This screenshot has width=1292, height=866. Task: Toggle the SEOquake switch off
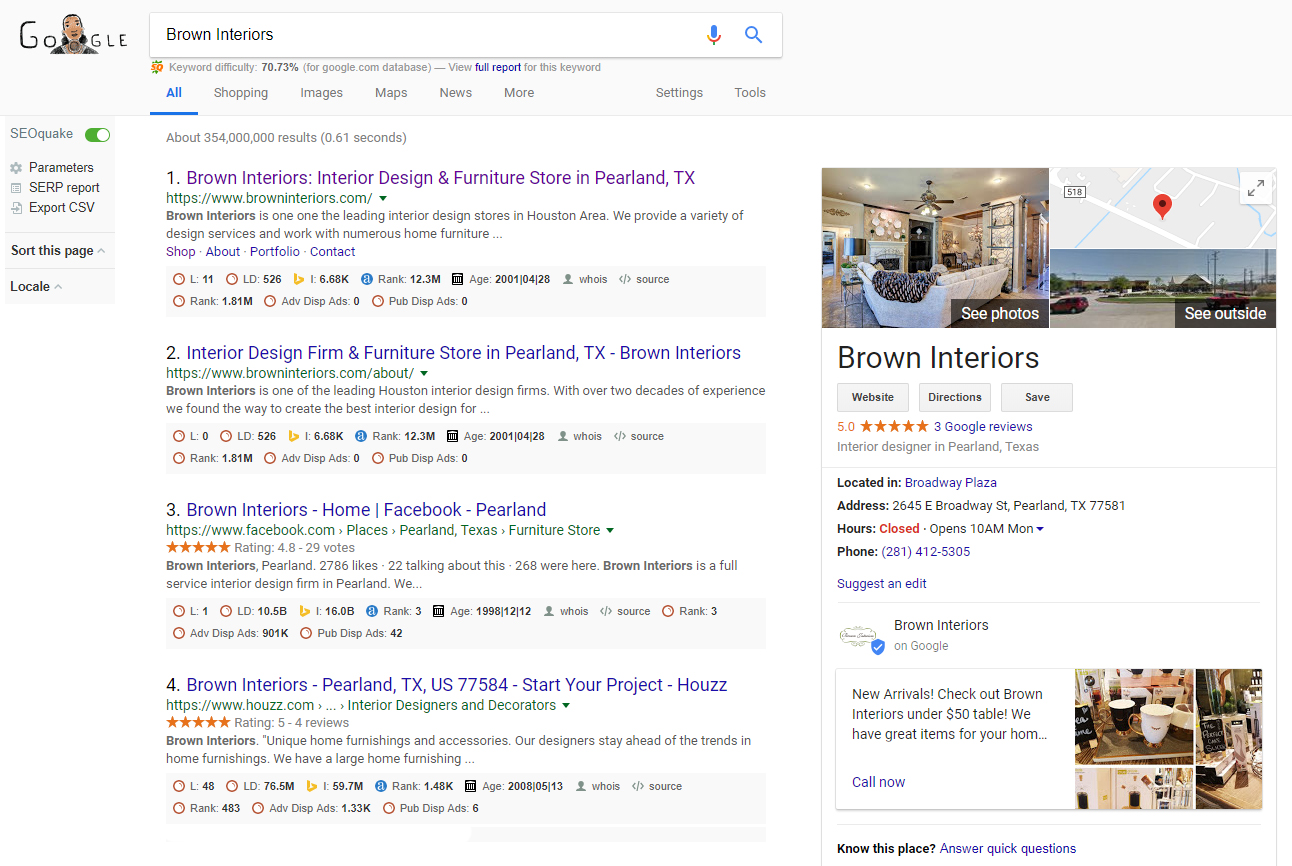[x=97, y=135]
